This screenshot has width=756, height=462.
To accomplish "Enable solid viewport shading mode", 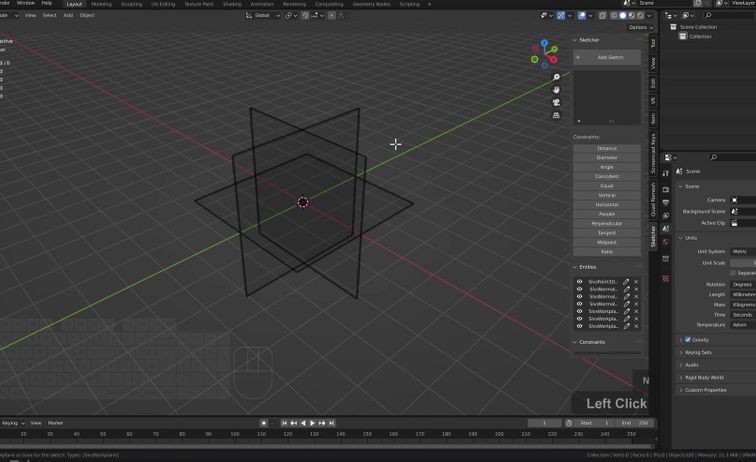I will [622, 15].
